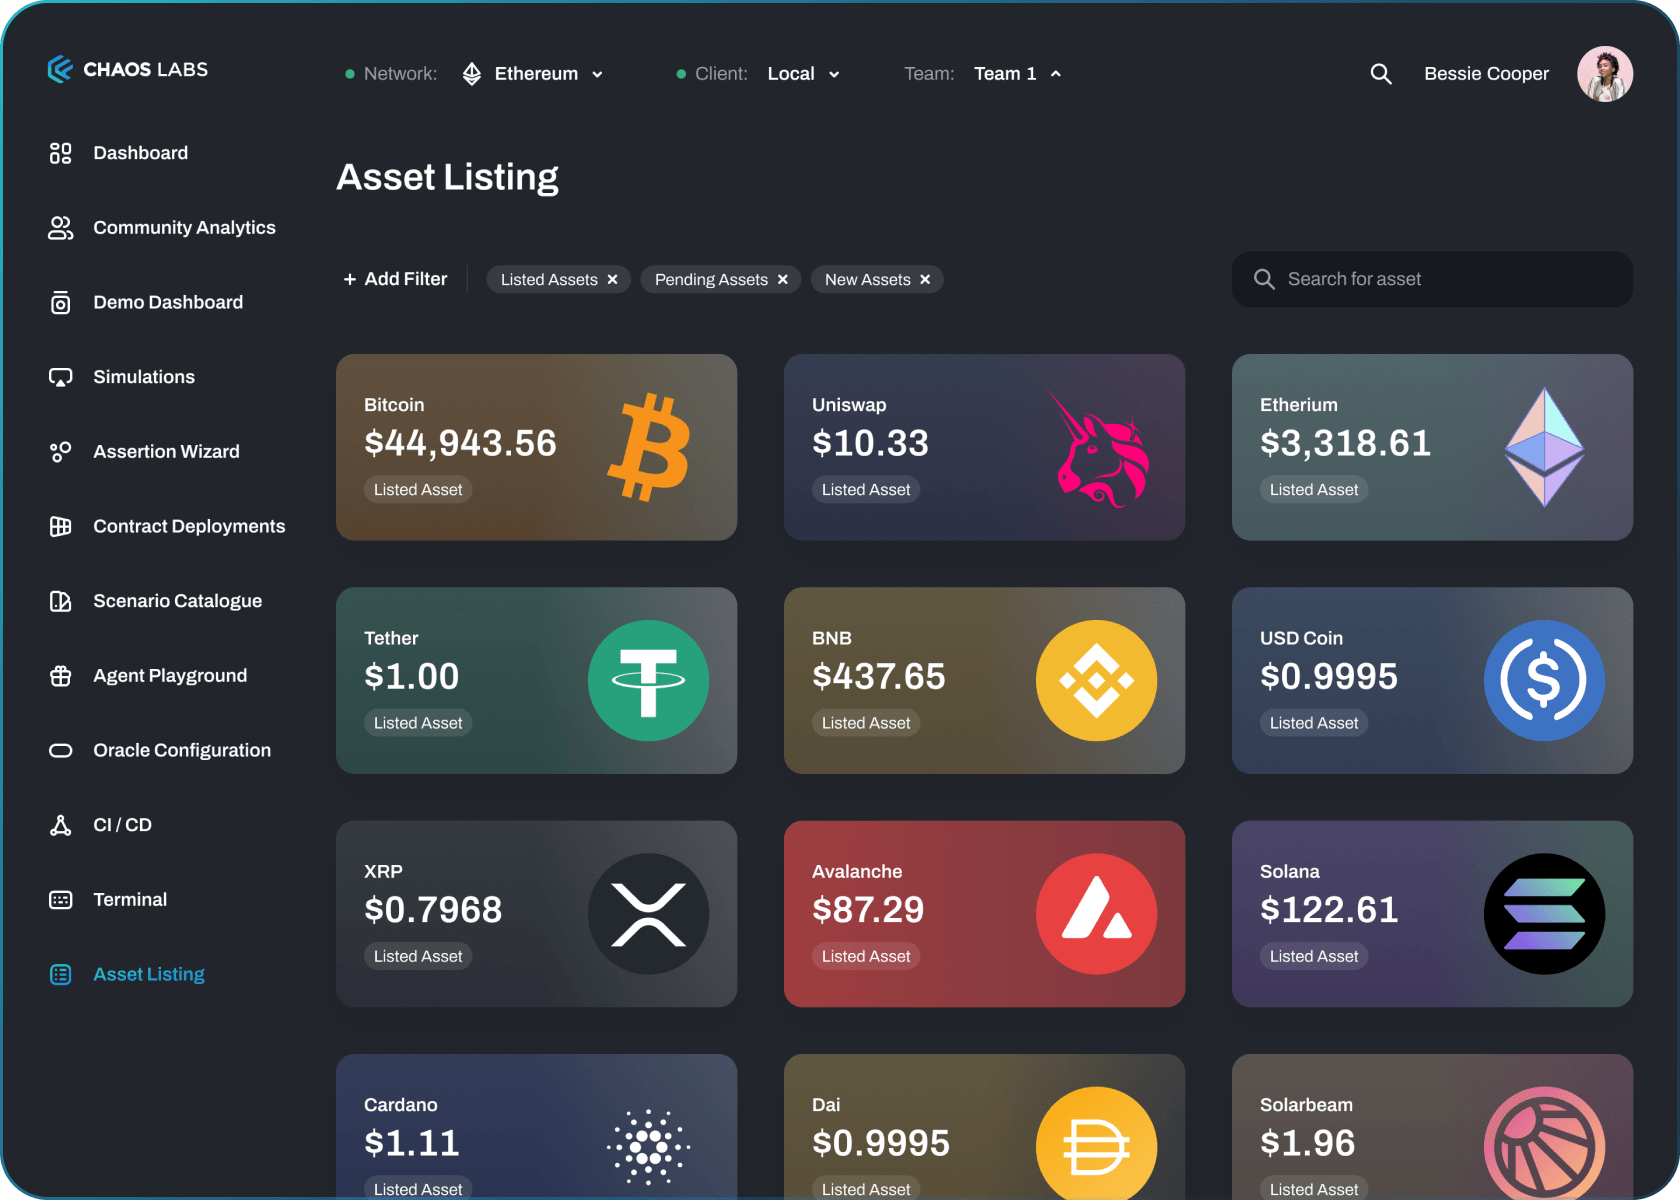This screenshot has width=1680, height=1200.
Task: Click the Terminal keyboard icon
Action: (x=61, y=900)
